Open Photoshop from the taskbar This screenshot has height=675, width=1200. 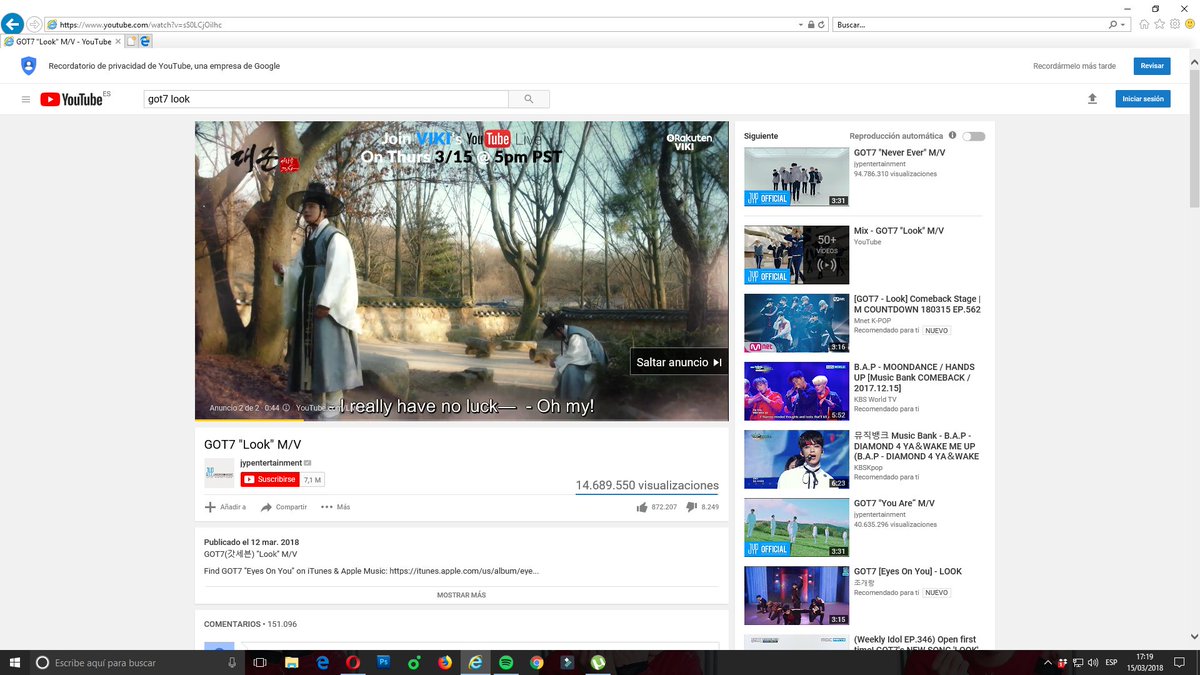(x=383, y=662)
